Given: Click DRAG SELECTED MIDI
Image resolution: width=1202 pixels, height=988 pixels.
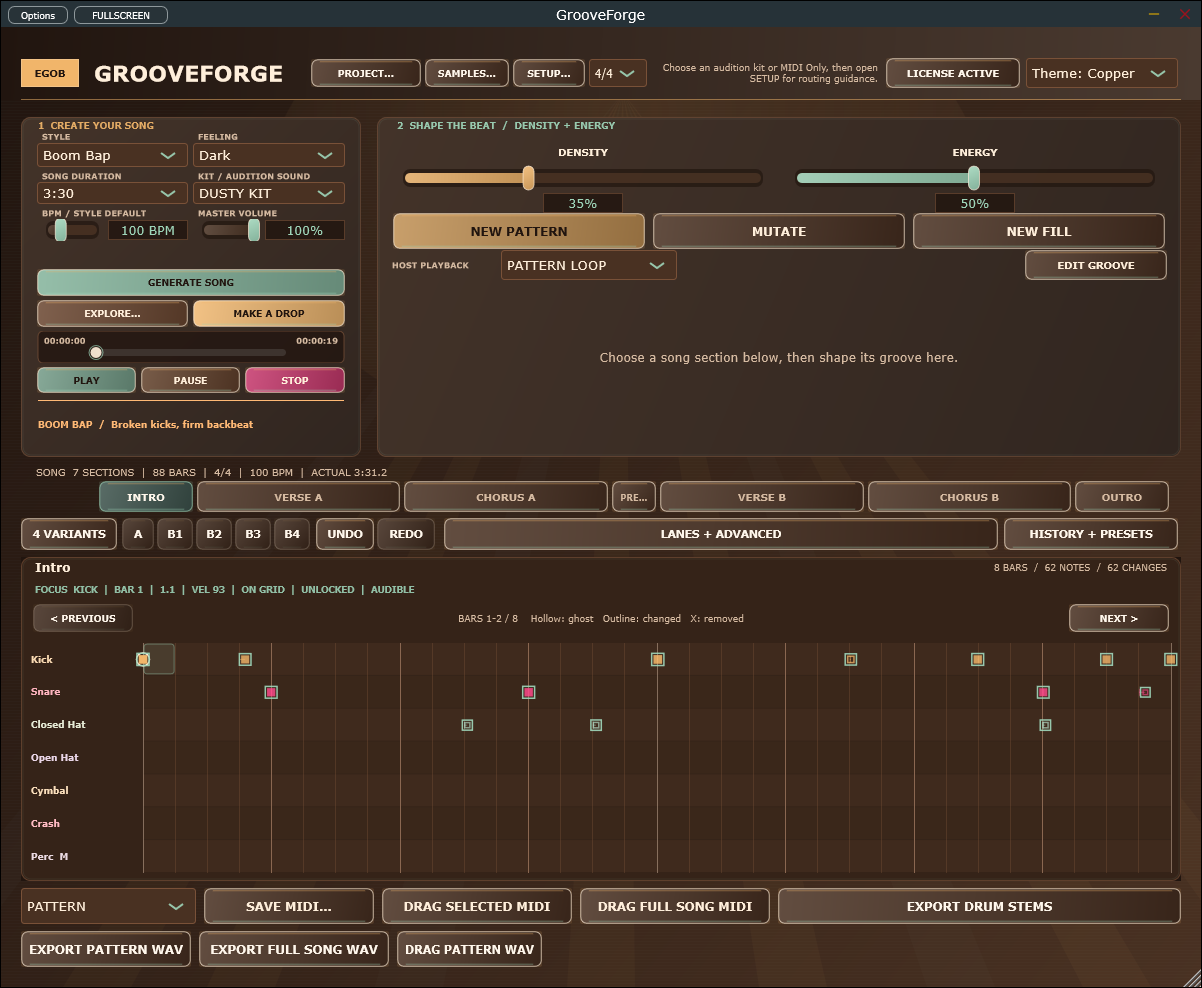Looking at the screenshot, I should [477, 906].
